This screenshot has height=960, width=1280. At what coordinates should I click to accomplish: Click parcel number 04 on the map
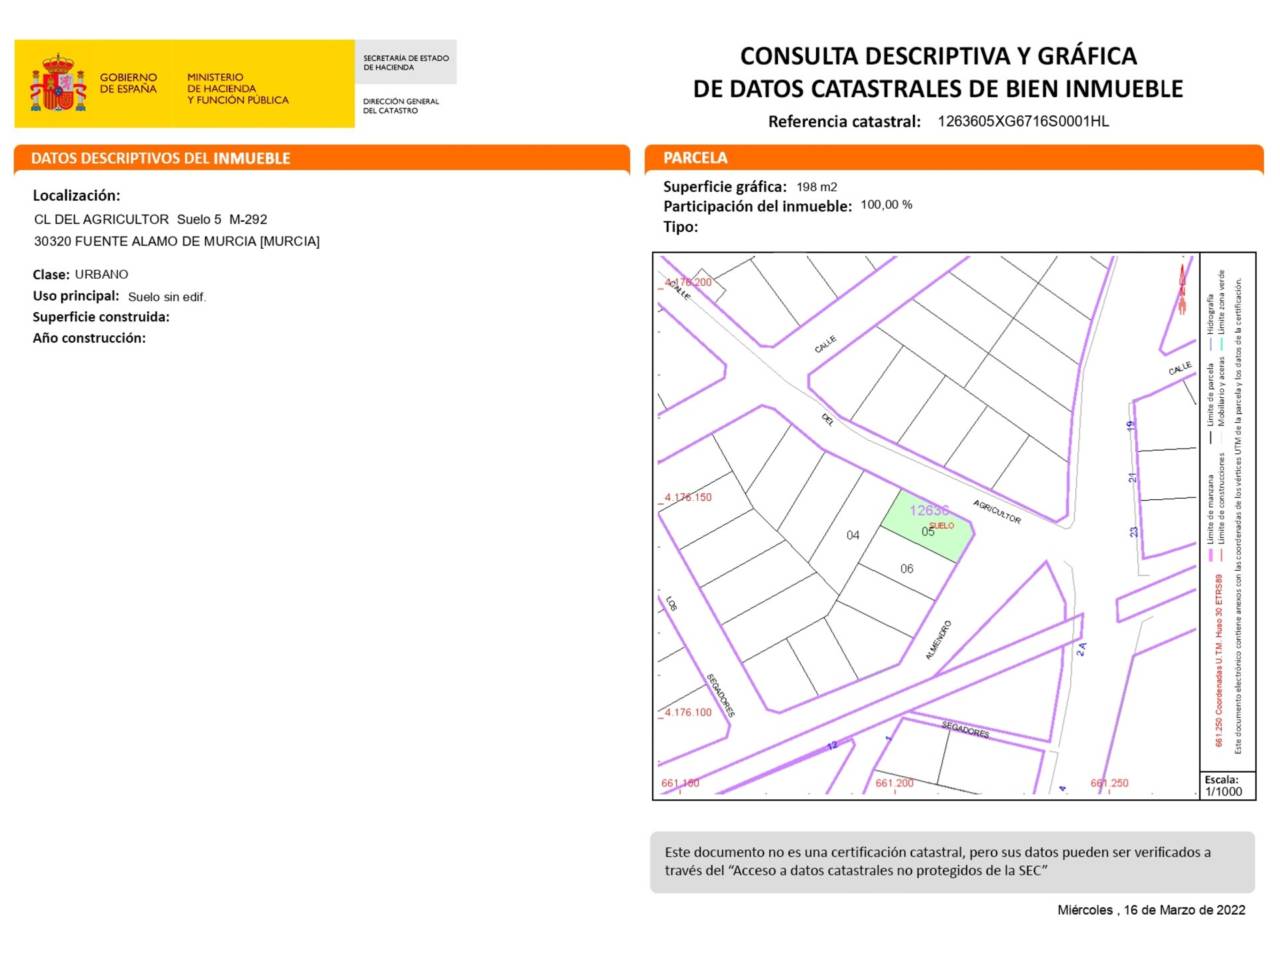pyautogui.click(x=853, y=535)
